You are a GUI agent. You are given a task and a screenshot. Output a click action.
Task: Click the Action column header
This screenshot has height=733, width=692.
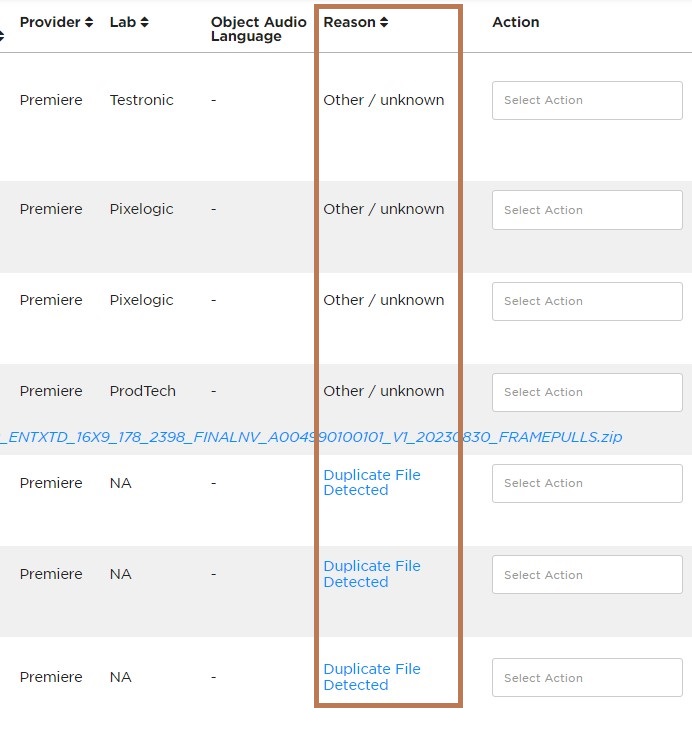point(516,22)
